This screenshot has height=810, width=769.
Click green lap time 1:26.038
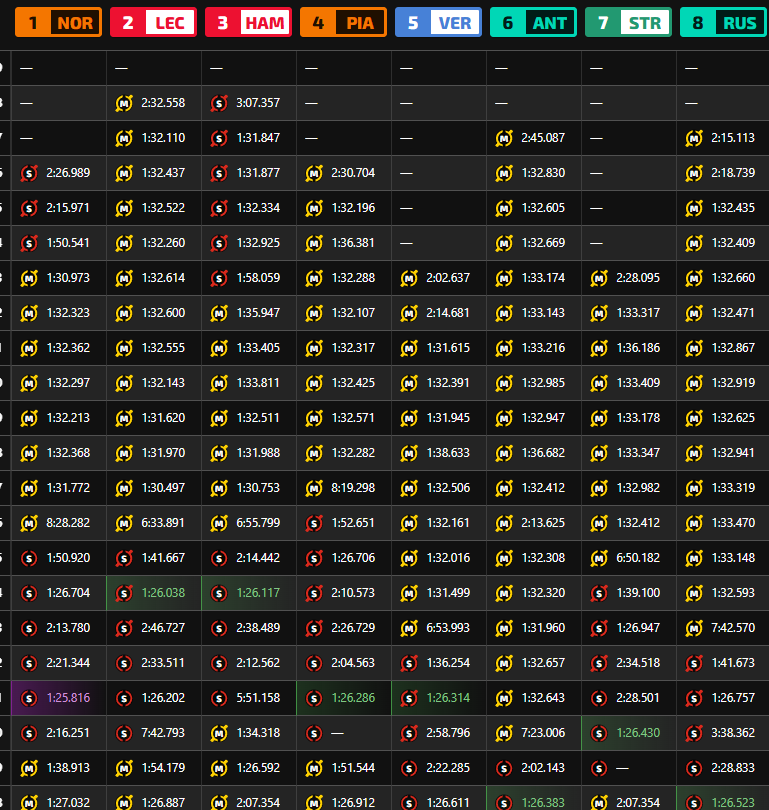point(163,593)
